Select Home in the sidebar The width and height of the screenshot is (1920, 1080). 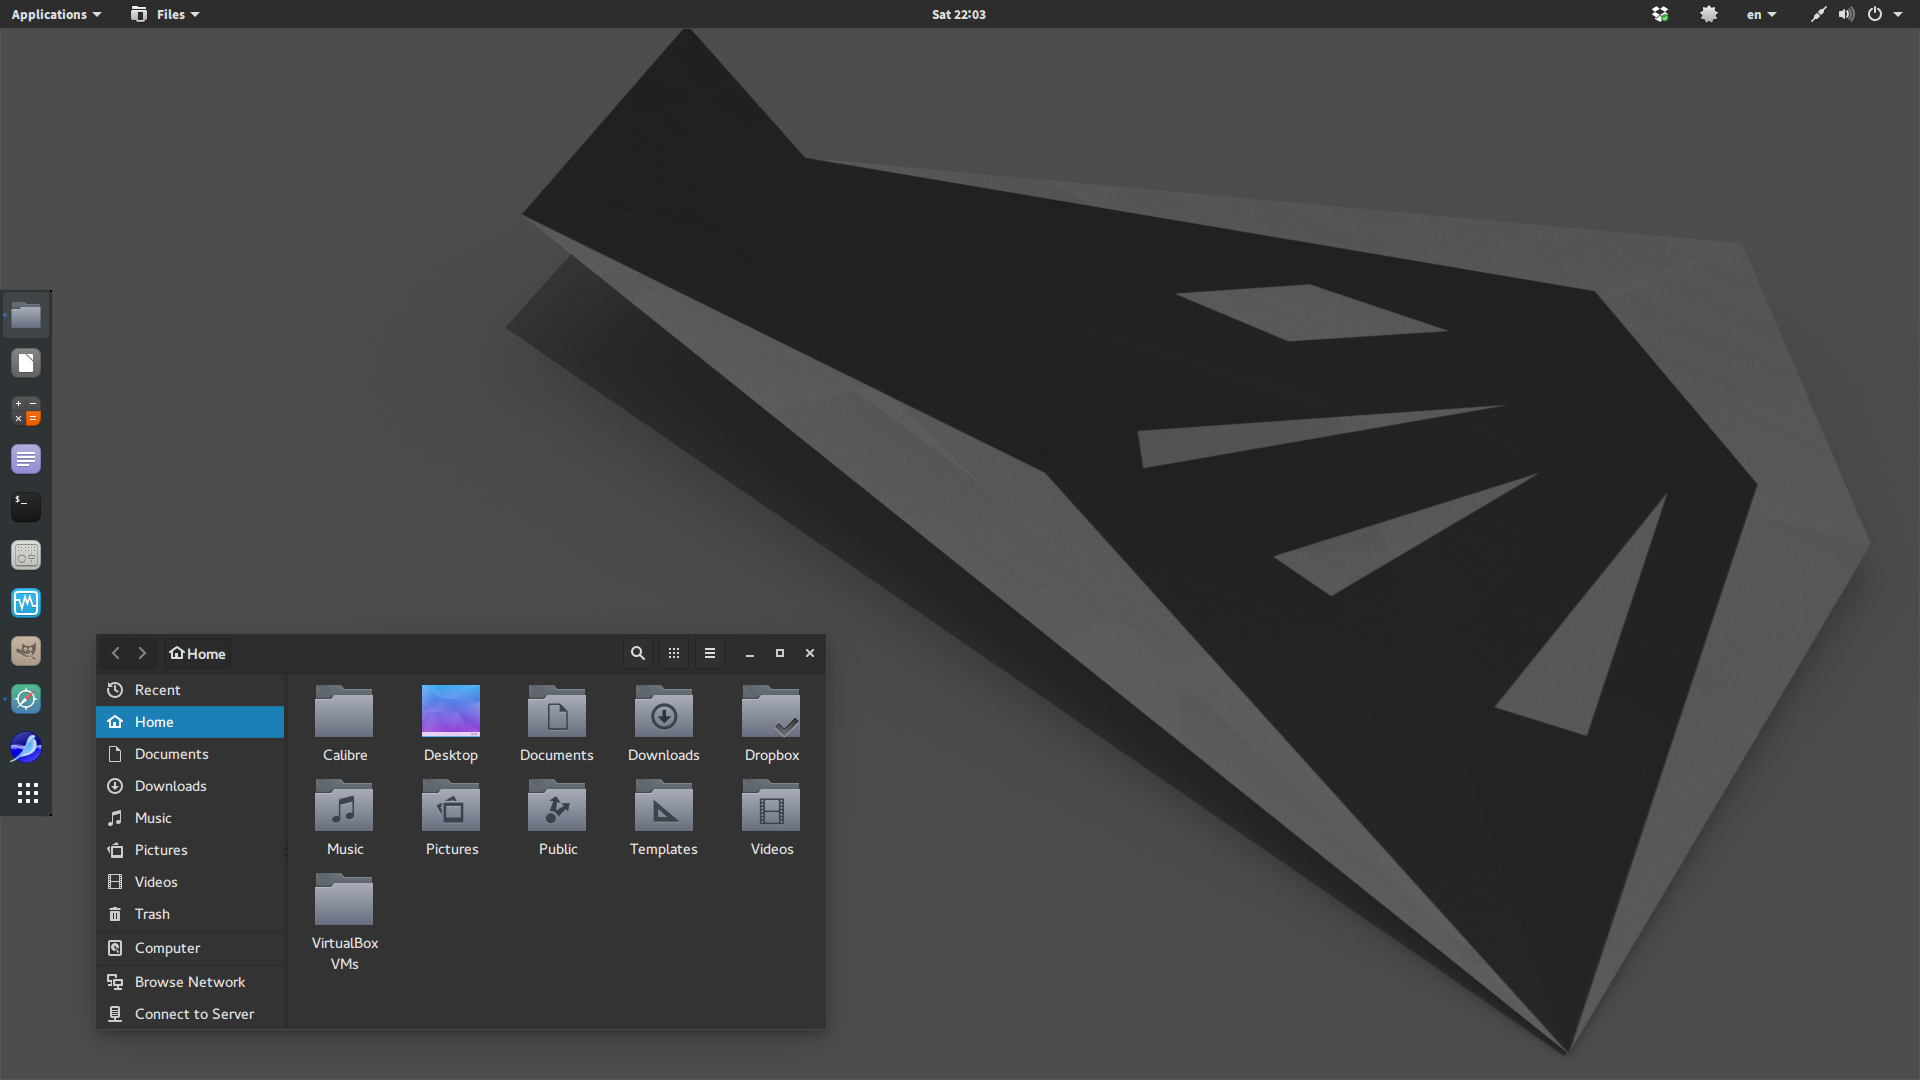pyautogui.click(x=190, y=722)
